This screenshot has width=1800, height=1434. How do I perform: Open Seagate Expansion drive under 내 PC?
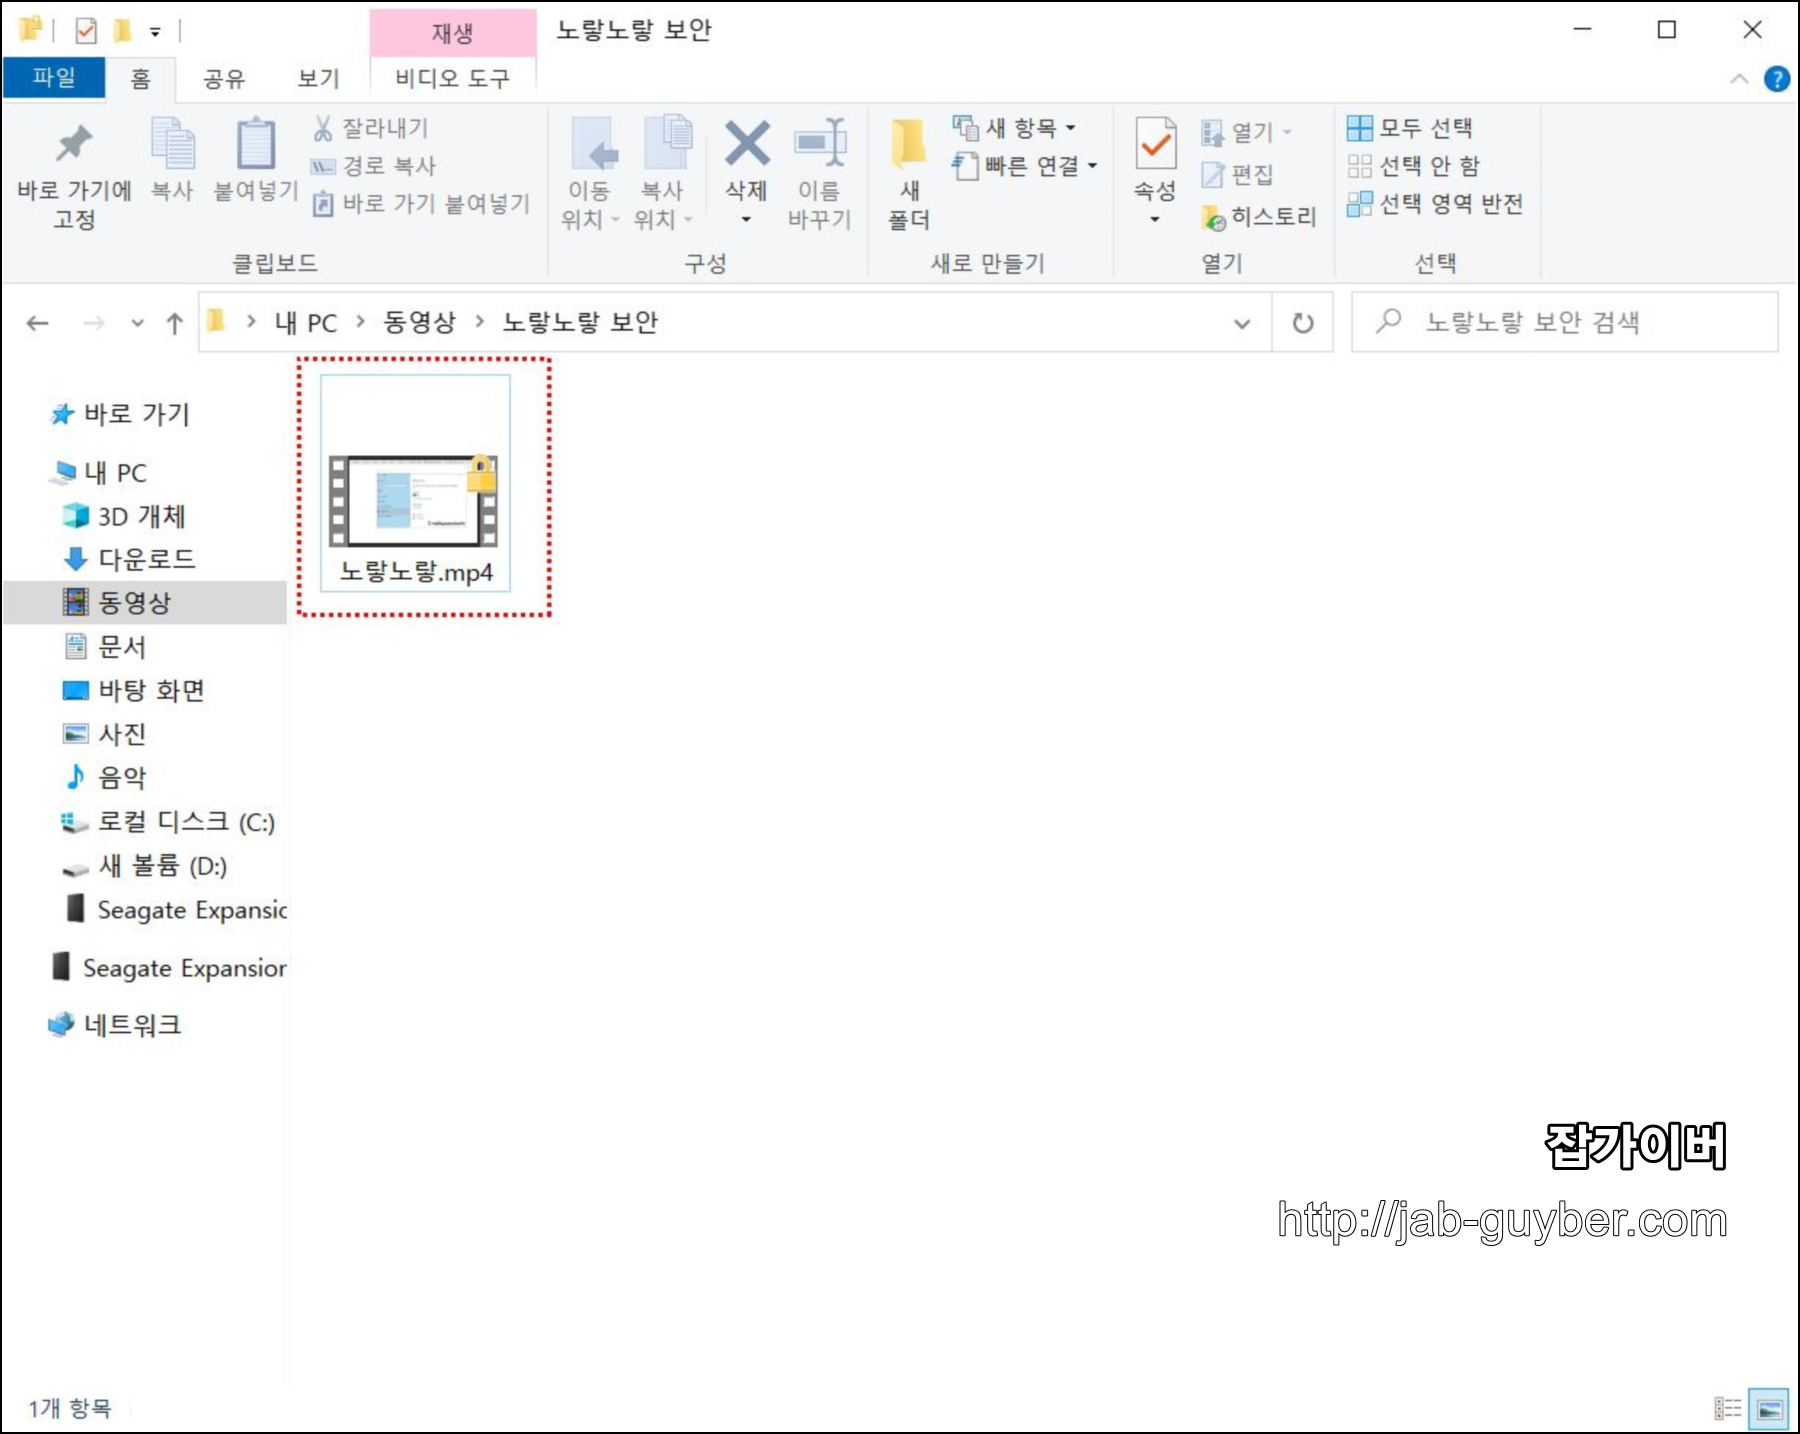pos(175,910)
